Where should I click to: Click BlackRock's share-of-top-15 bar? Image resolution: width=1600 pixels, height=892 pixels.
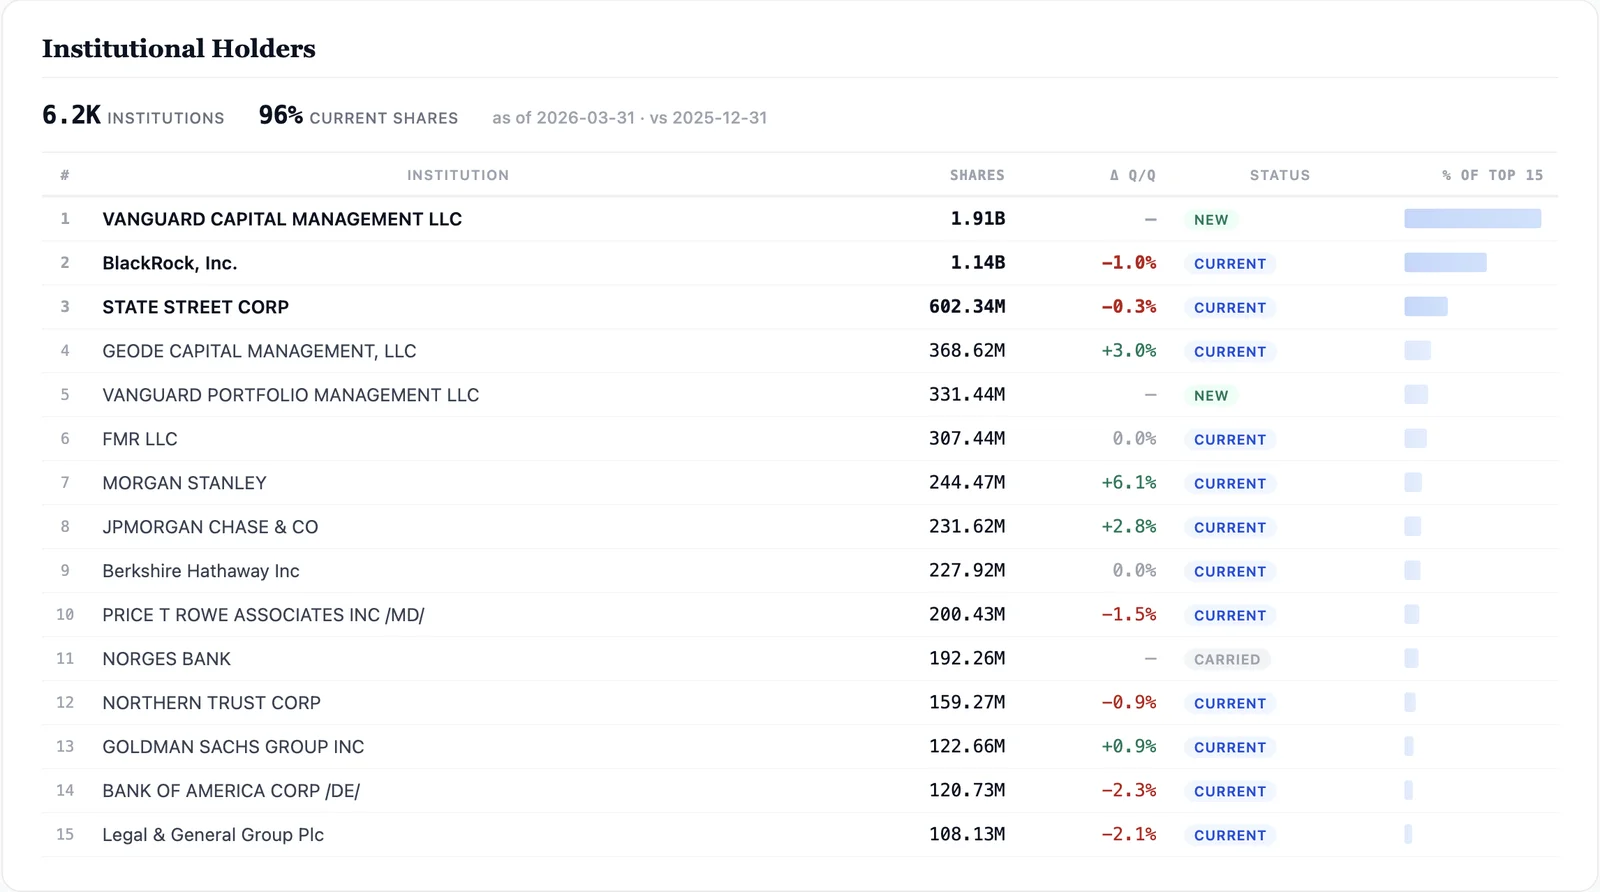1445,263
